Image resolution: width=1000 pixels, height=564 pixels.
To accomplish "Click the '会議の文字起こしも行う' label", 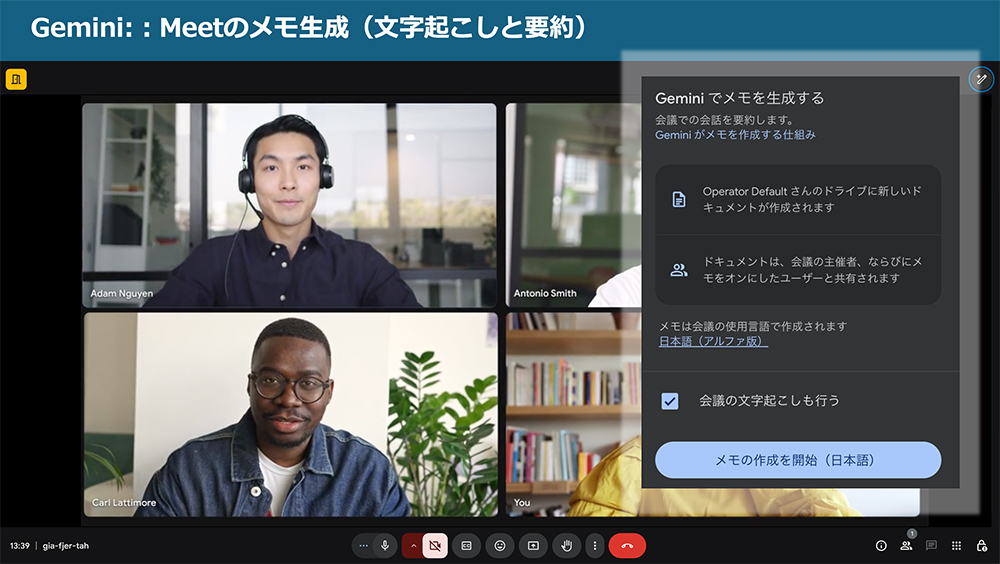I will point(770,401).
